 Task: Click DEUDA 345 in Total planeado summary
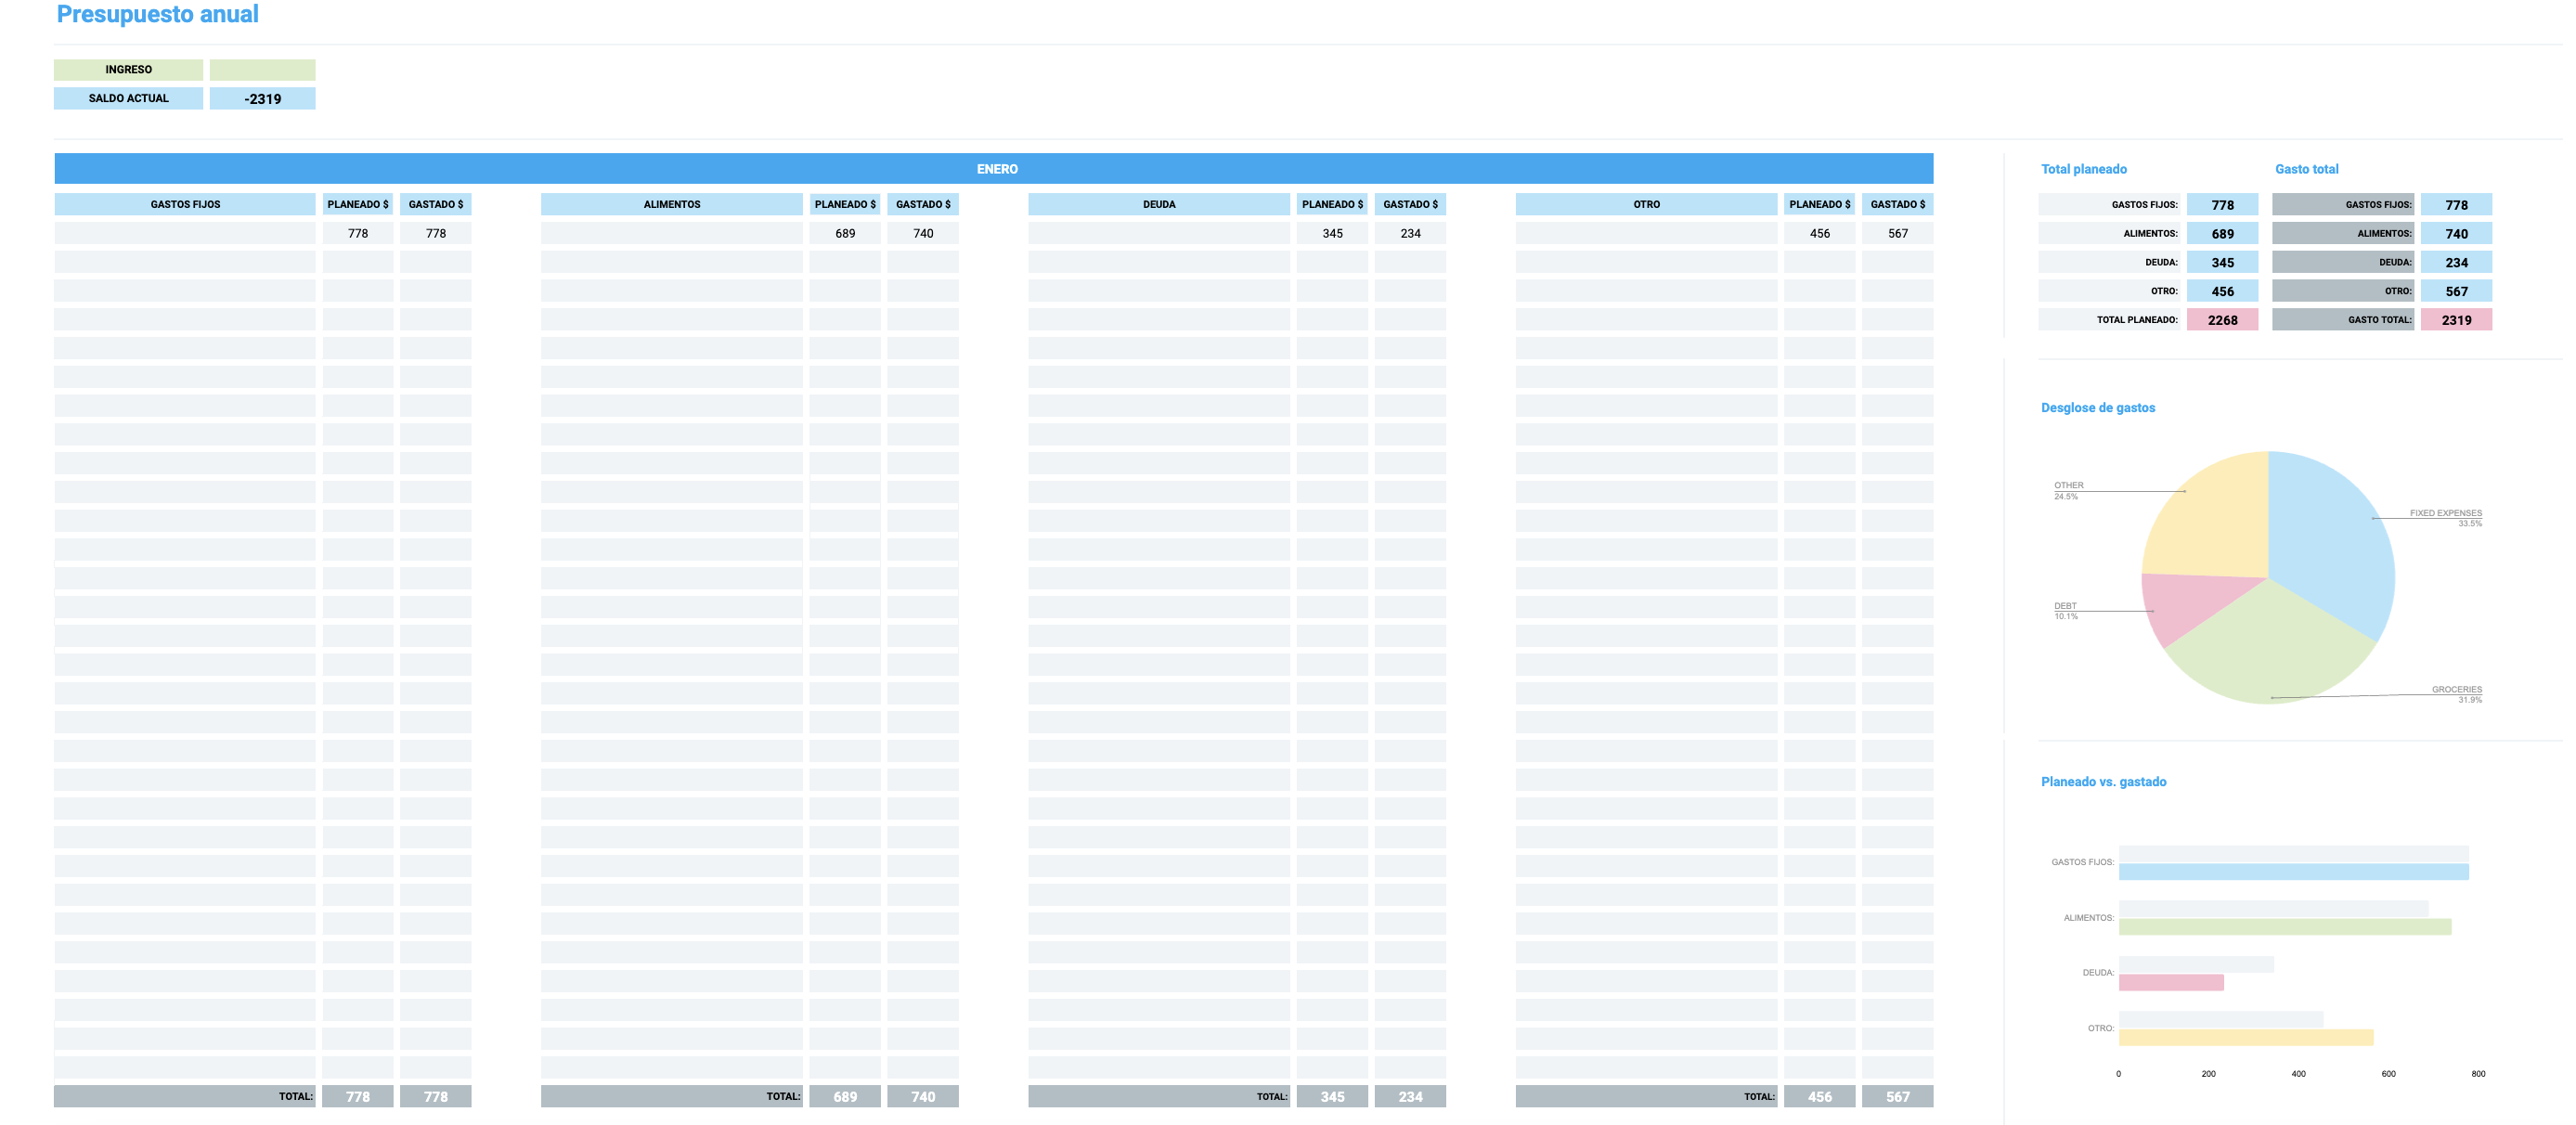2222,262
